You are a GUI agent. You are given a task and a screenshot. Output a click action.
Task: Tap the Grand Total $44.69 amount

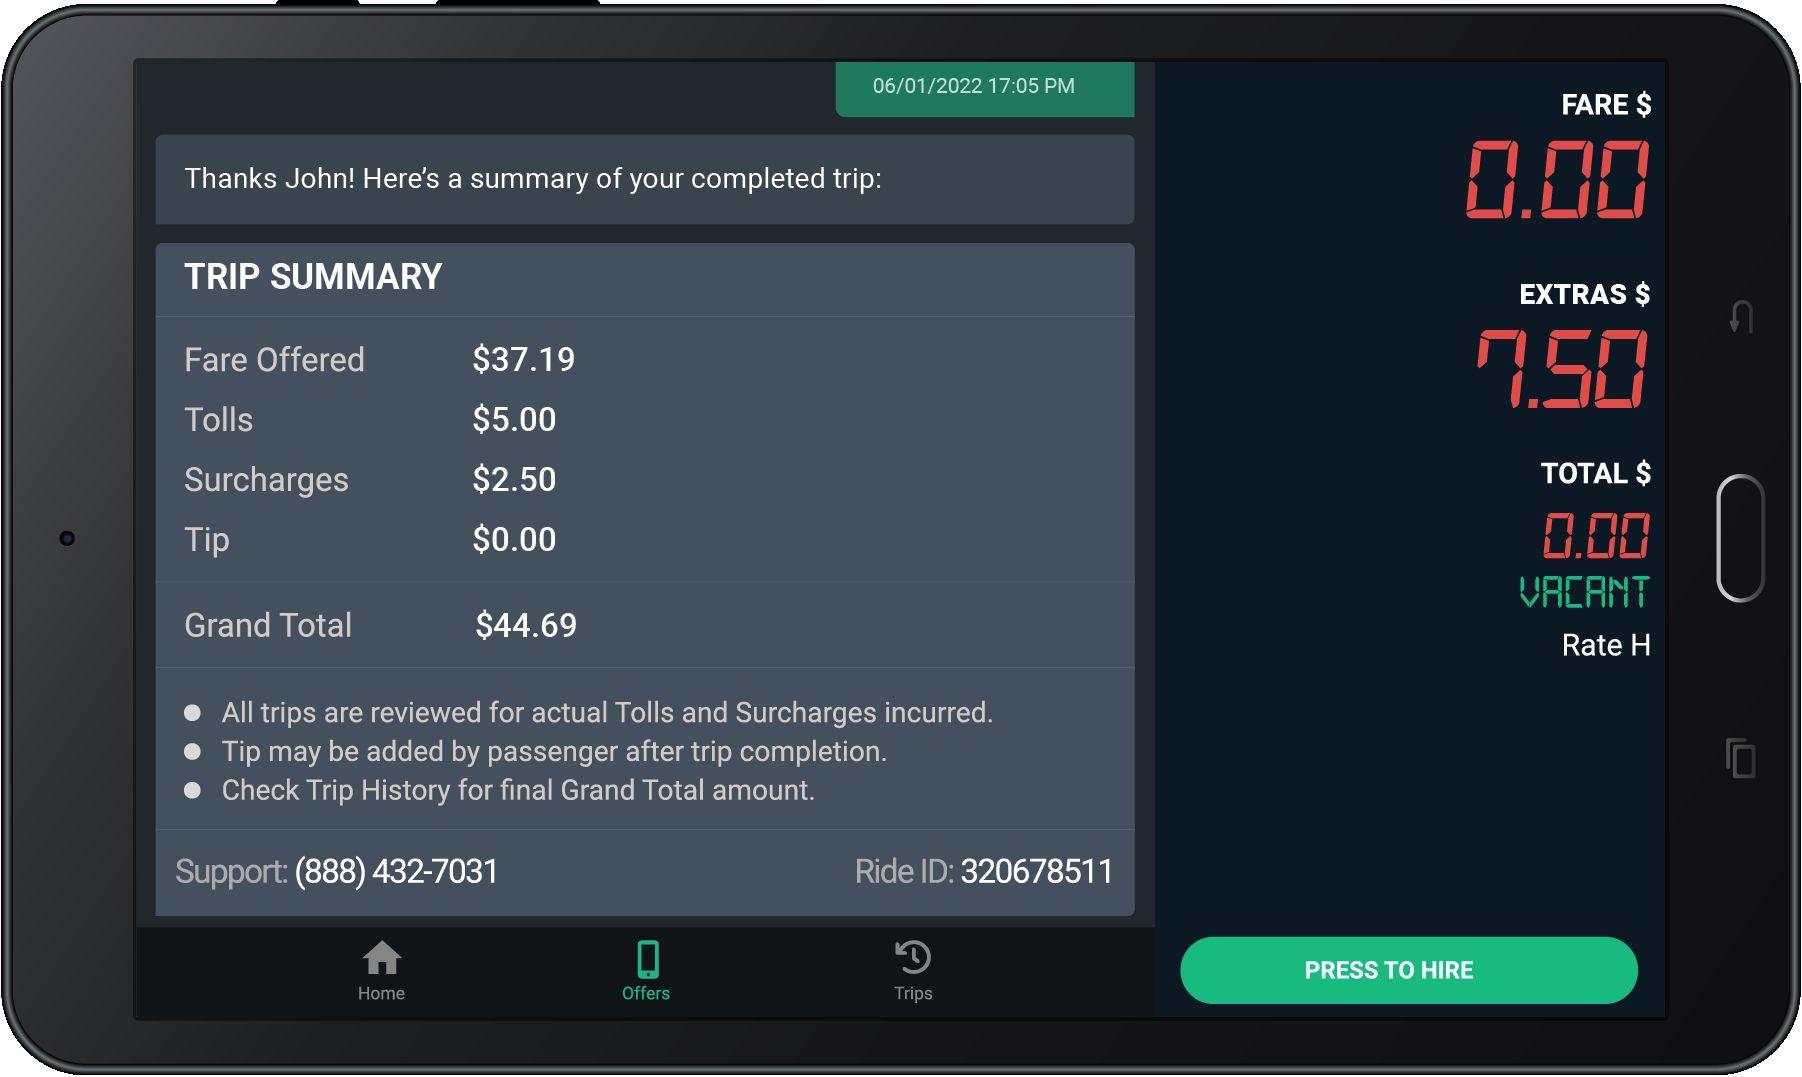pos(526,625)
